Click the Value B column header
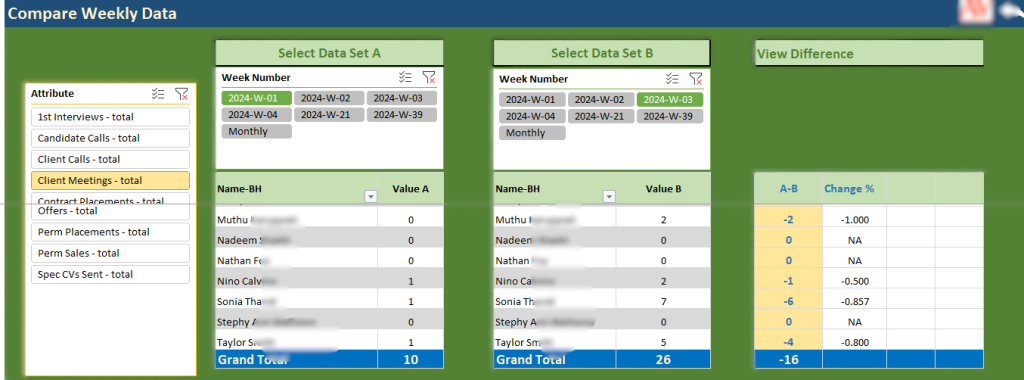 (664, 189)
